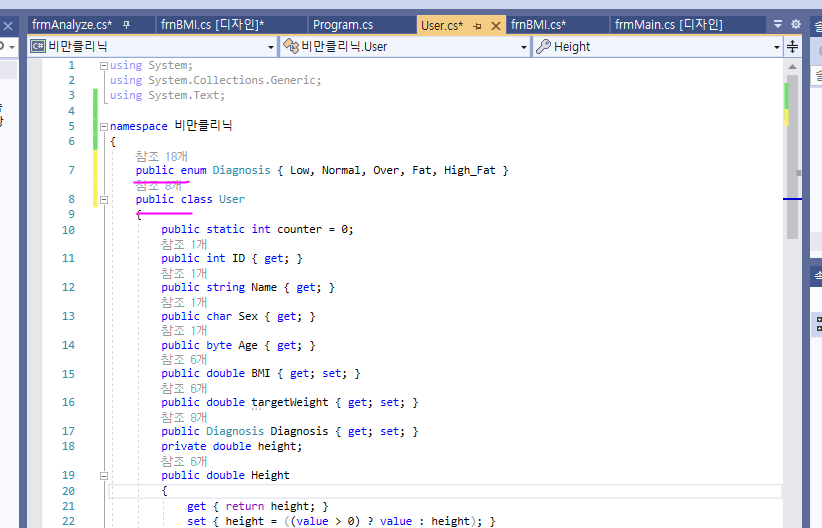
Task: Click the namespace name 비만클리닉 on line 5
Action: [203, 126]
